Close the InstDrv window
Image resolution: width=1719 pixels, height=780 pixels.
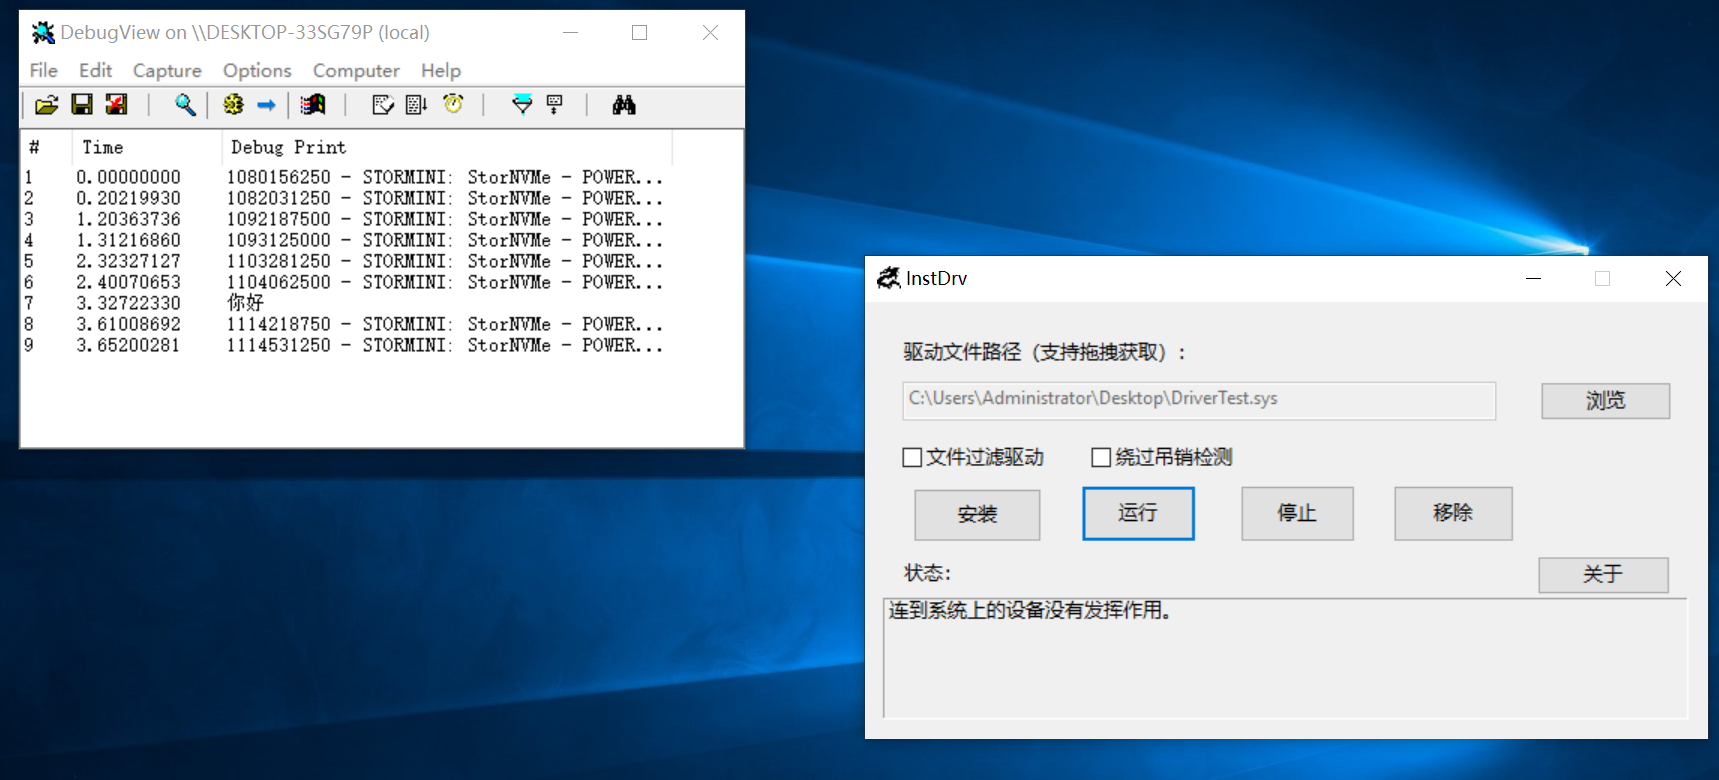click(1673, 278)
